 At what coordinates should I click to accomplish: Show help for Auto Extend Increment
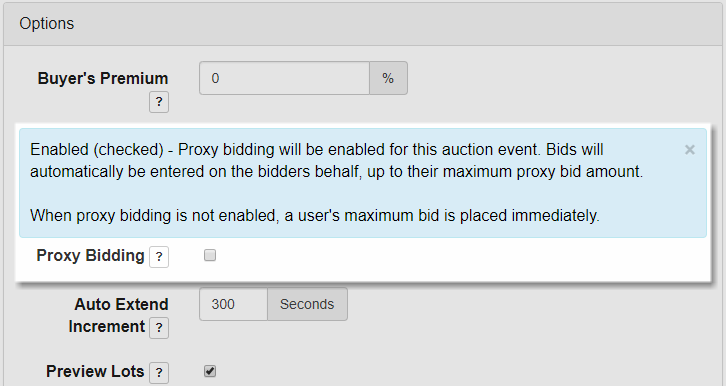pyautogui.click(x=159, y=328)
